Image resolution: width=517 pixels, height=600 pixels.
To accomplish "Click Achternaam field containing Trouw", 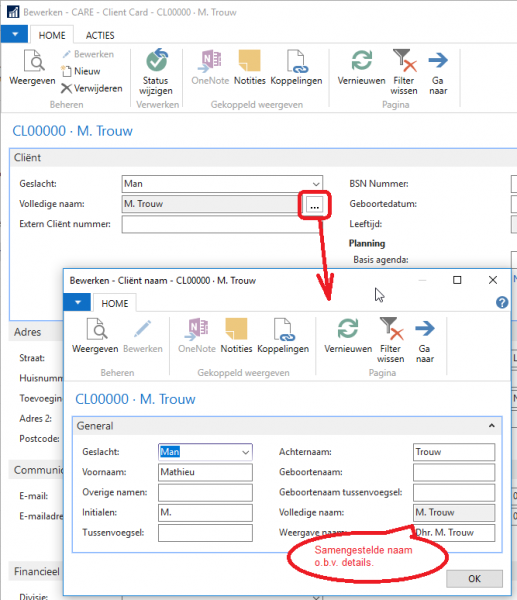I will (454, 452).
